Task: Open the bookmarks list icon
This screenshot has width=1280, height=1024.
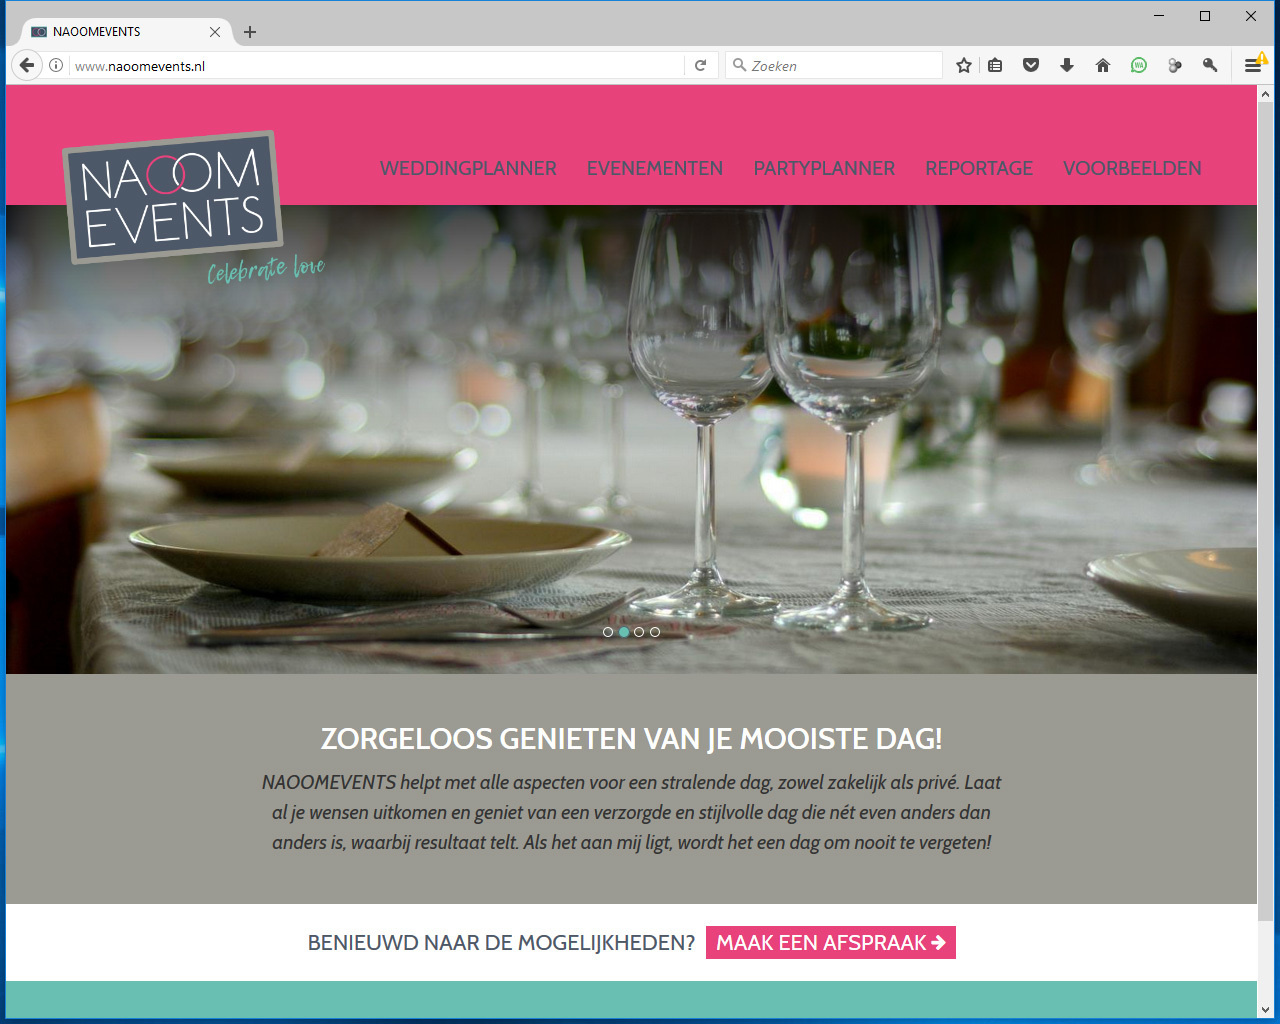Action: point(995,65)
